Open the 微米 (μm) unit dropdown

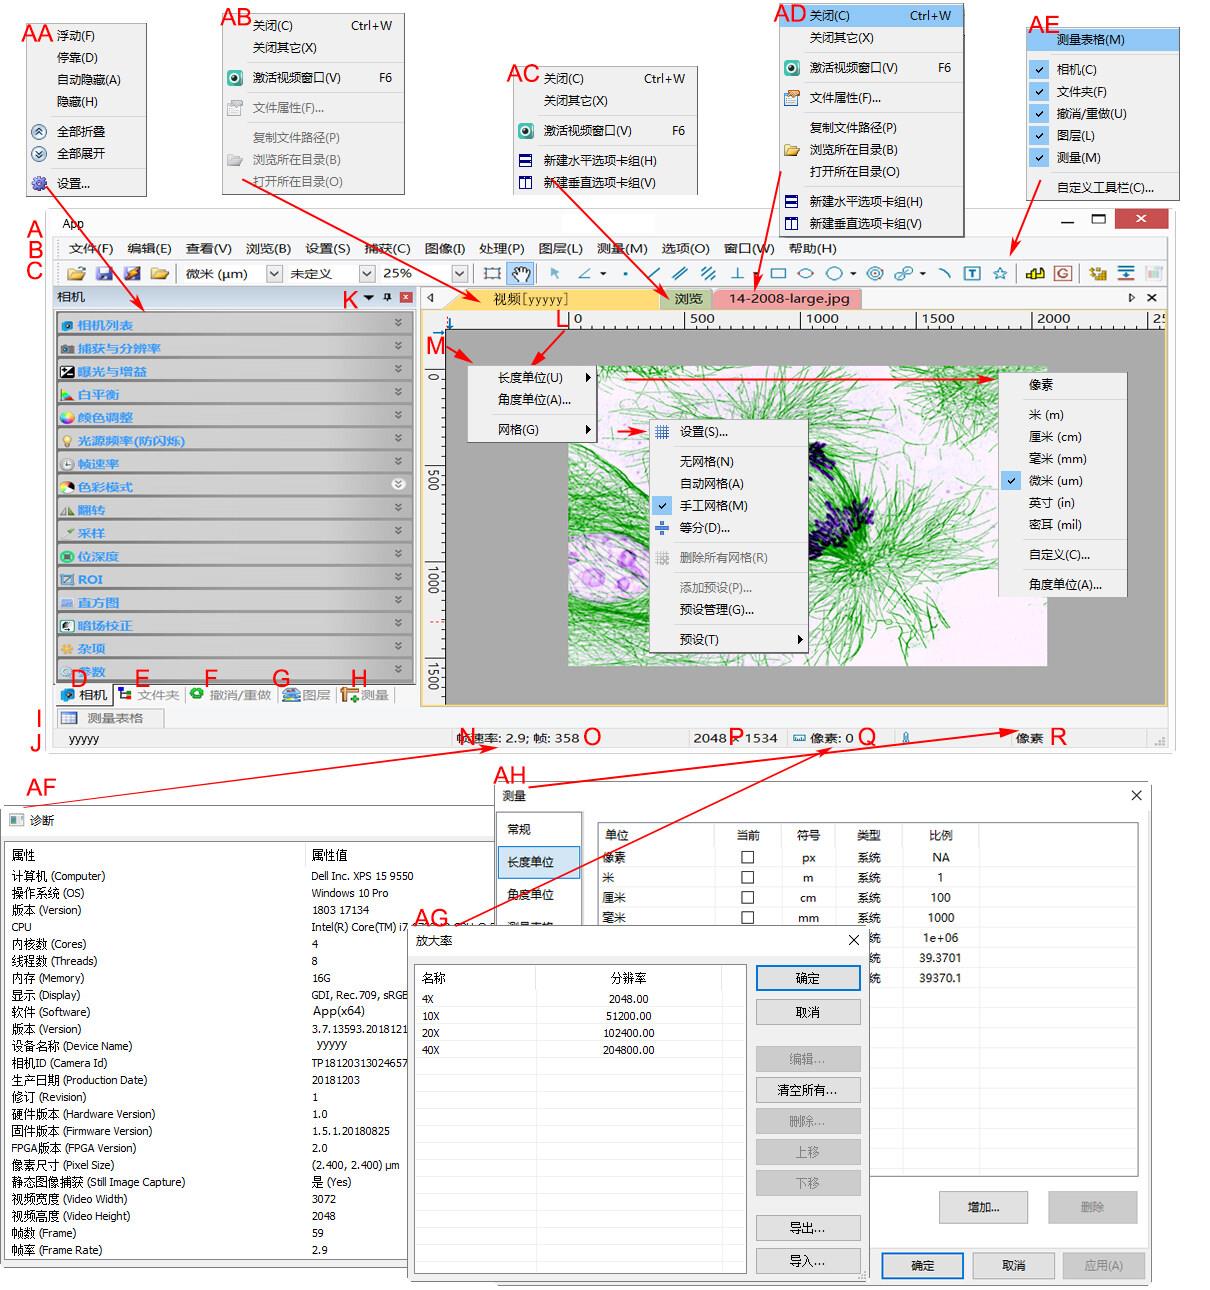tap(274, 273)
